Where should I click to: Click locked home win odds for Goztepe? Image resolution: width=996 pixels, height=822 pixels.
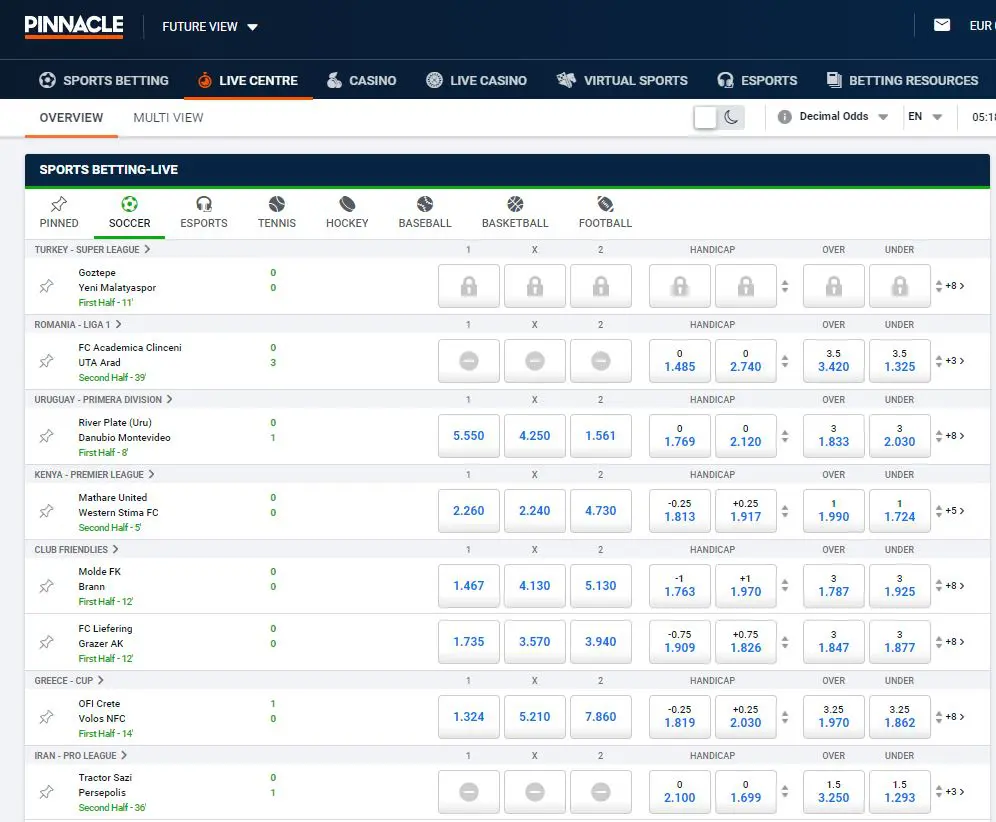point(469,286)
